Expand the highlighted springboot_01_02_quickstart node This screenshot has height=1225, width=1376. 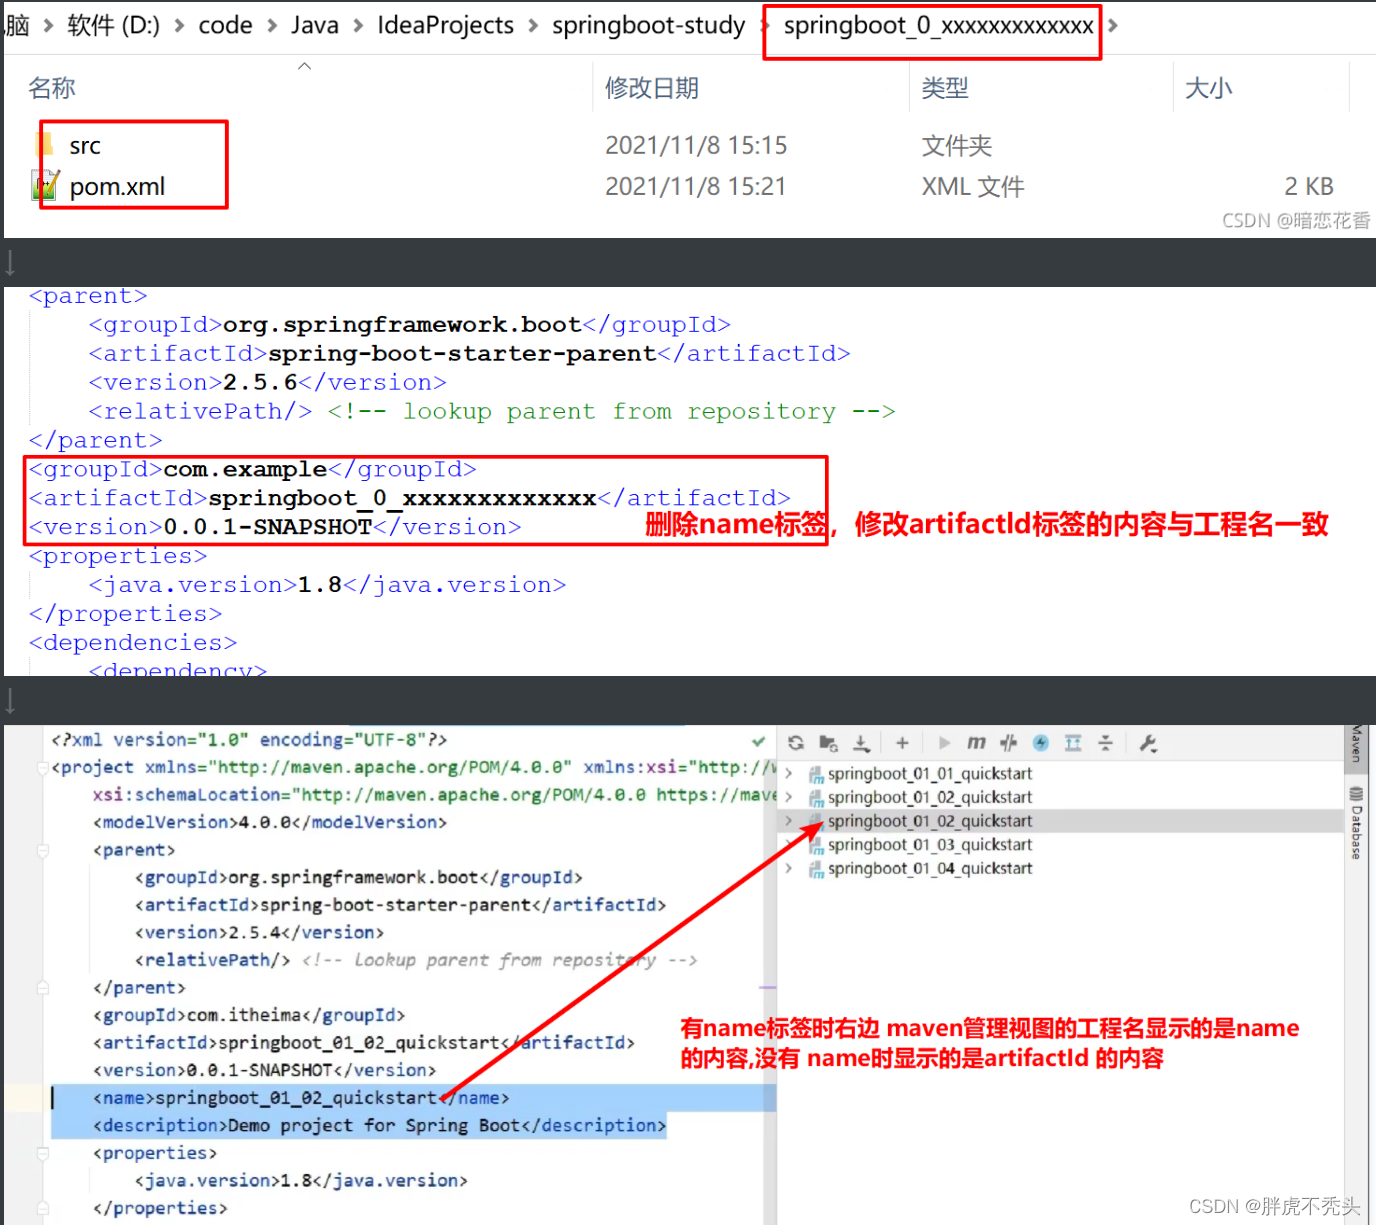coord(789,821)
